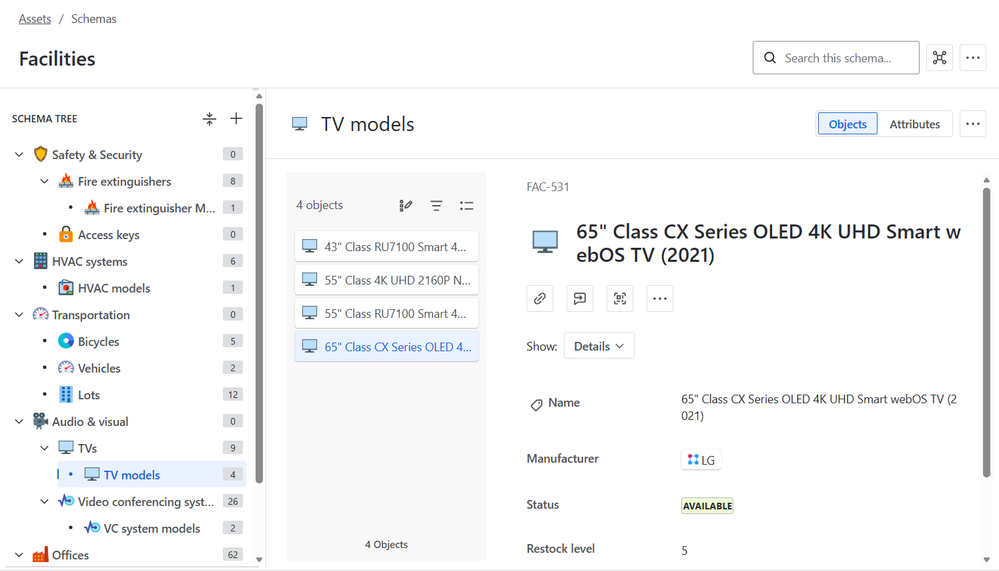Collapse Video conferencing systems node
Image resolution: width=999 pixels, height=571 pixels.
click(45, 502)
